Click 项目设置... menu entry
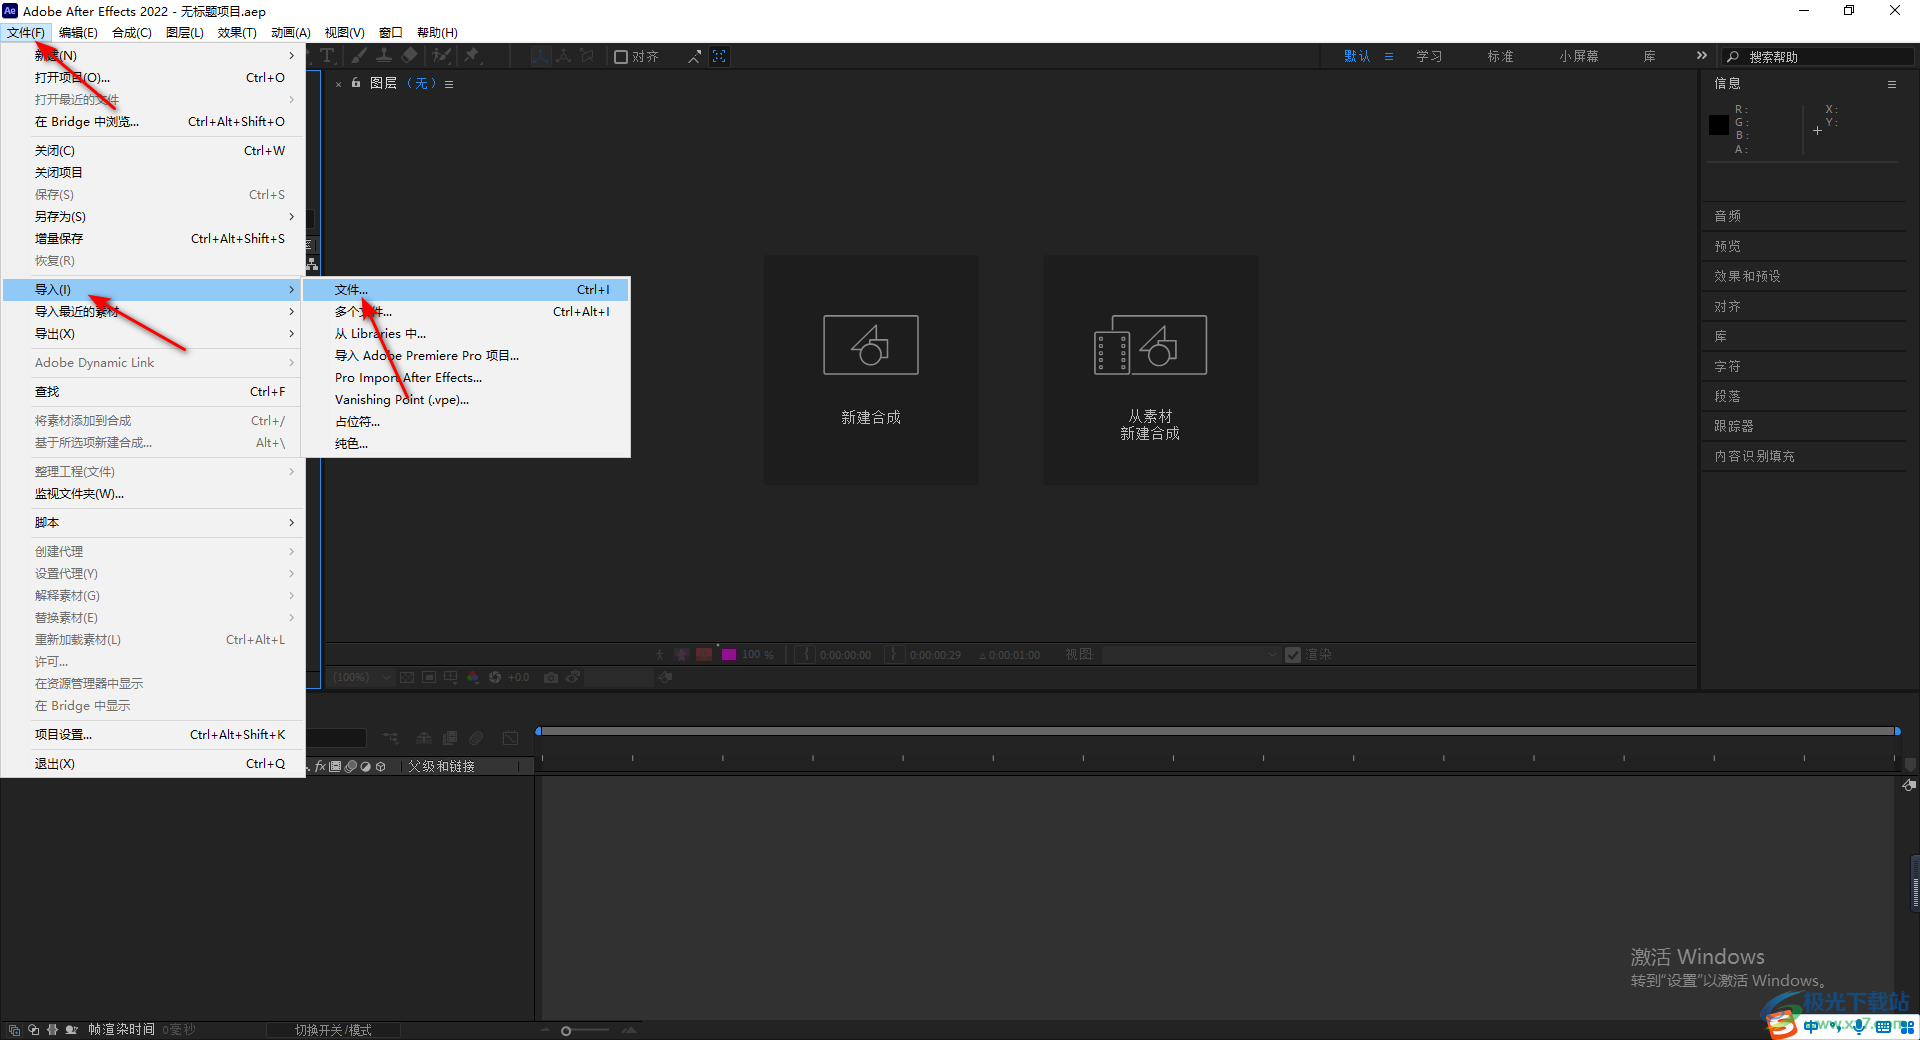This screenshot has width=1920, height=1040. pos(153,735)
